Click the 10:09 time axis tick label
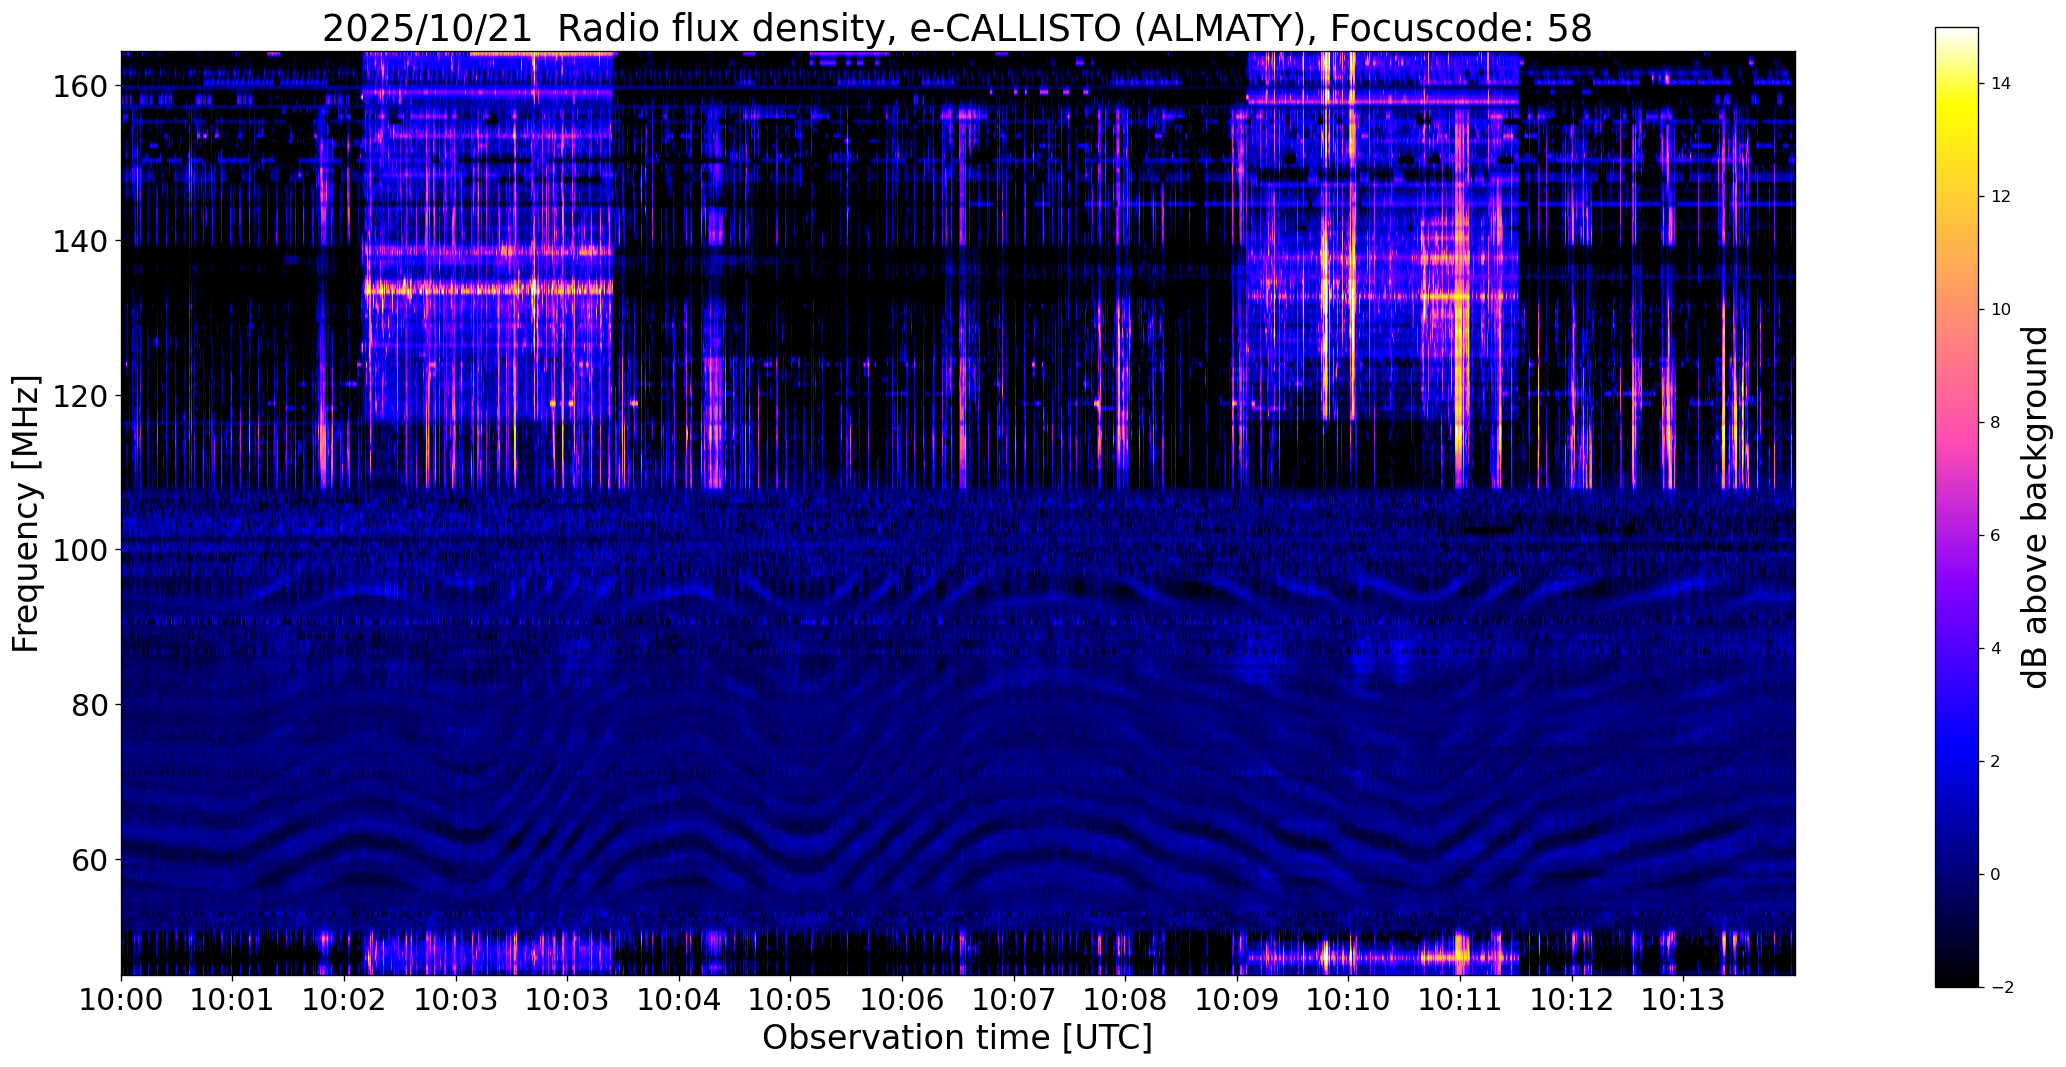The height and width of the screenshot is (1067, 2066). (x=1237, y=1000)
